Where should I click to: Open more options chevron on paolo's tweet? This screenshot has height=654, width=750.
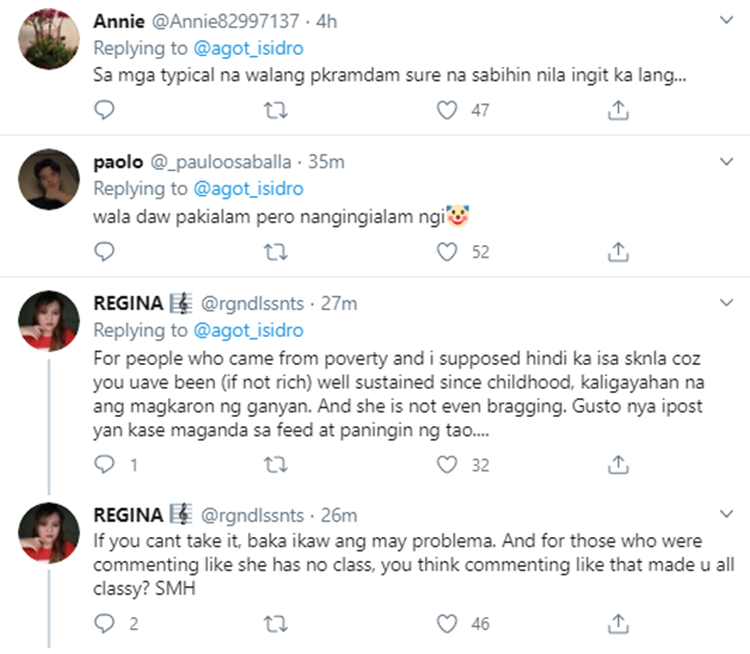coord(727,161)
